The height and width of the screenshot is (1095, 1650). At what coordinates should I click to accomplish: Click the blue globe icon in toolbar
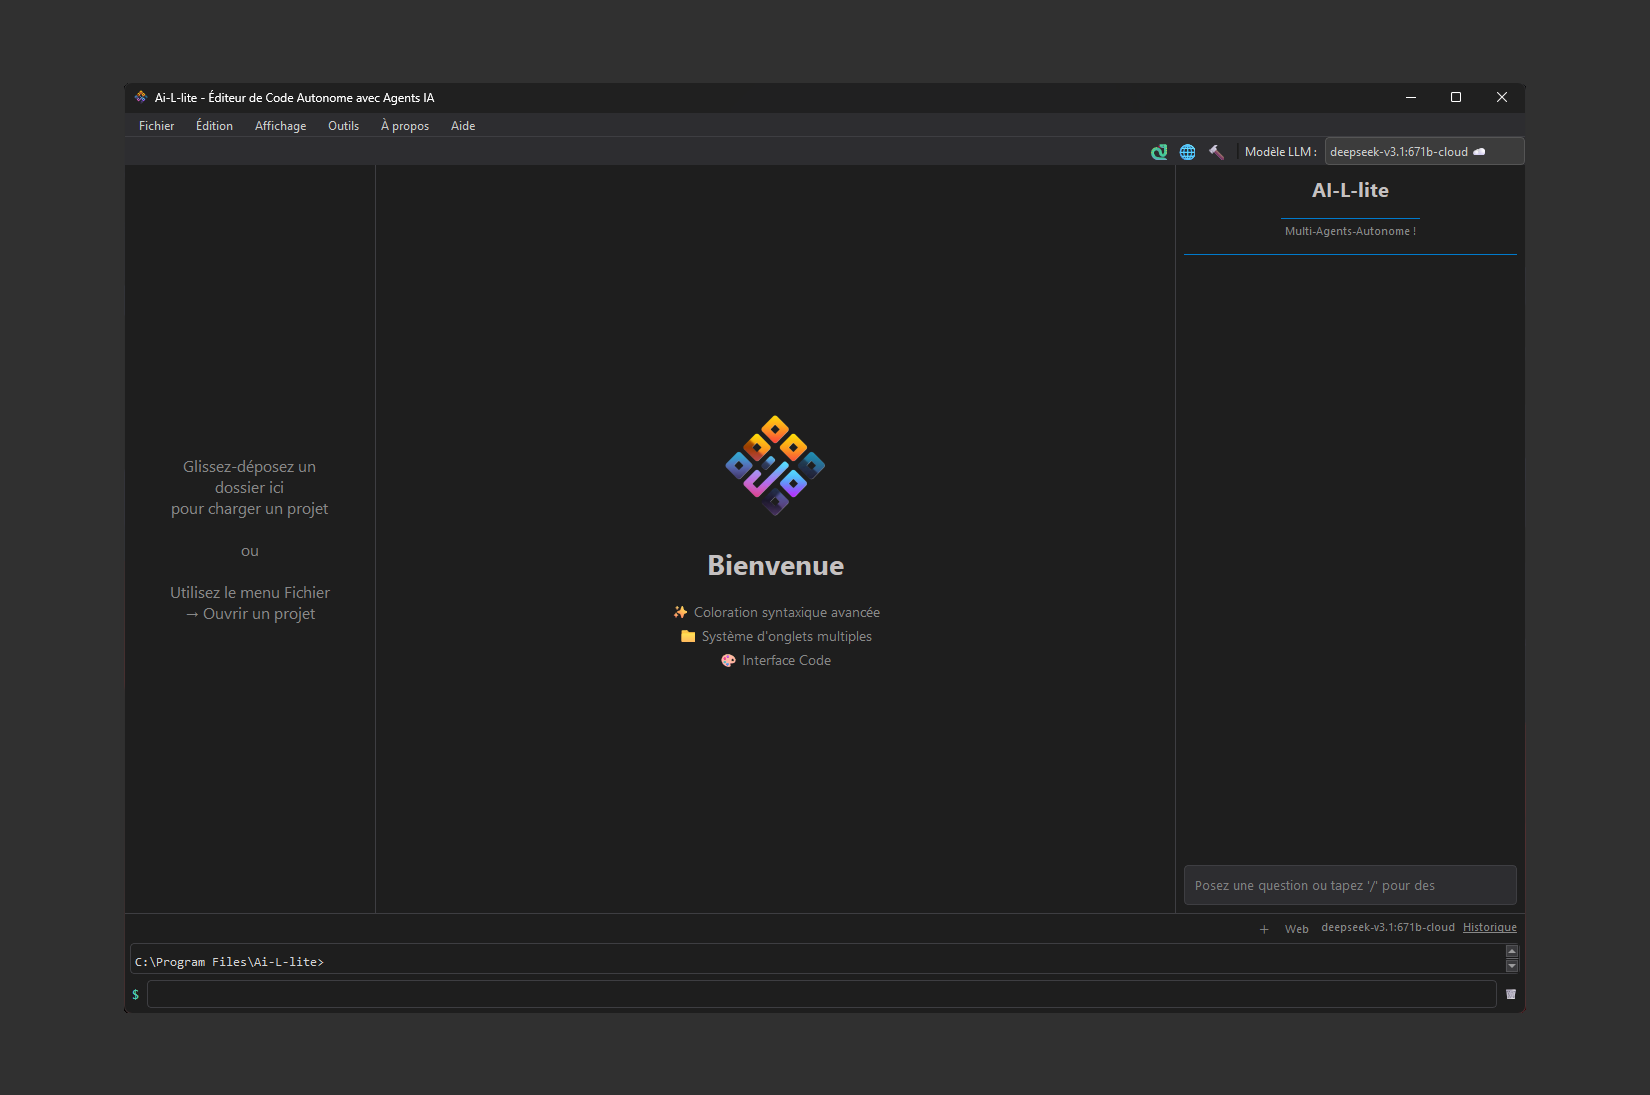[1187, 152]
